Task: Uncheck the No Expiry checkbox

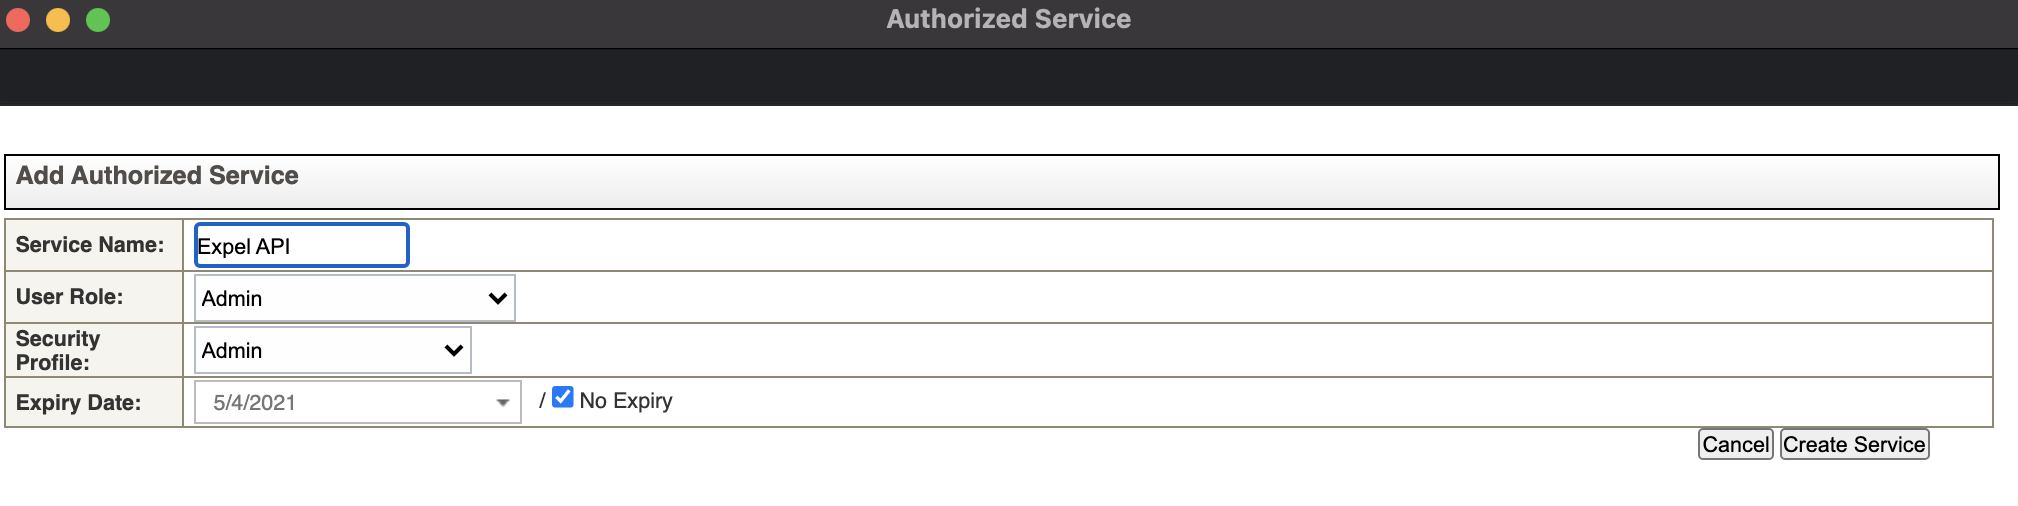Action: [563, 398]
